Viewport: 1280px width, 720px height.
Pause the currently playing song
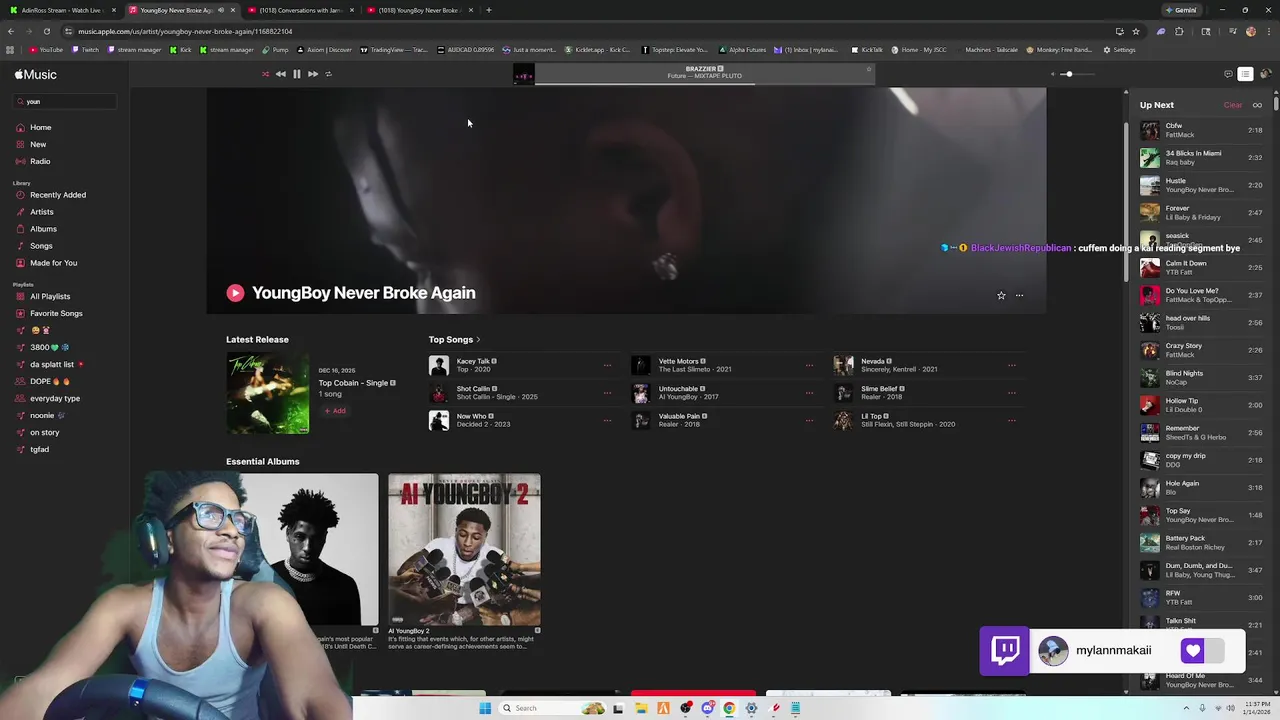click(x=297, y=74)
